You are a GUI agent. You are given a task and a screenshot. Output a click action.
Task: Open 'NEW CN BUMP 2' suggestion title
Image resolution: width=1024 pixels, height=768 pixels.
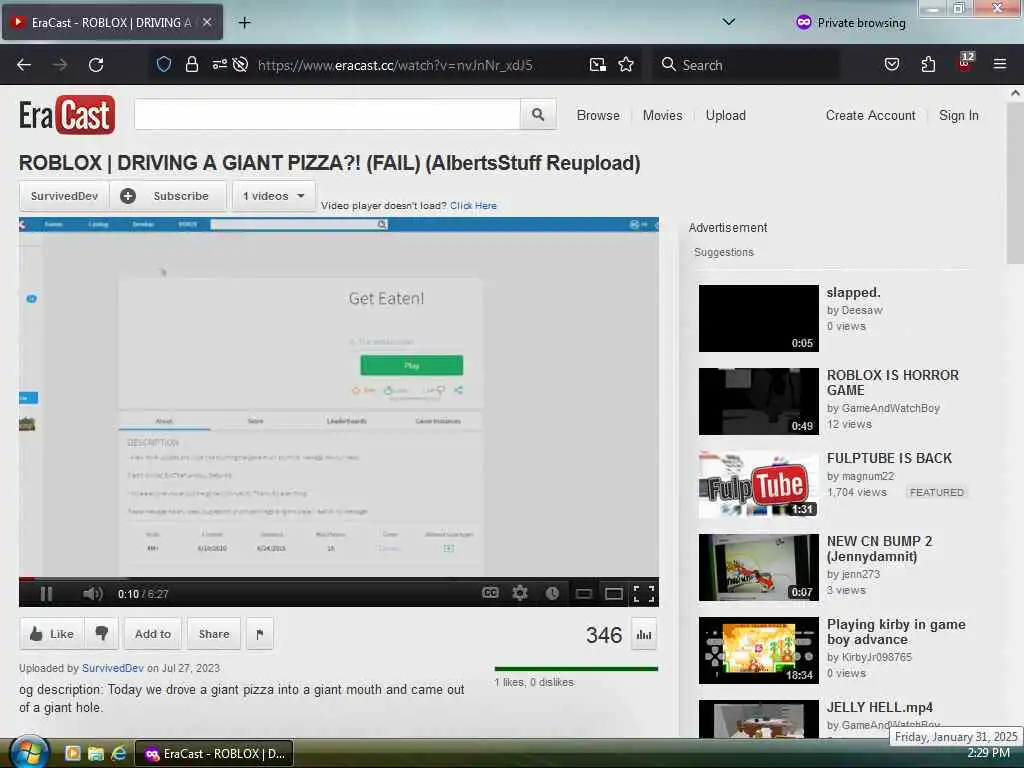879,549
